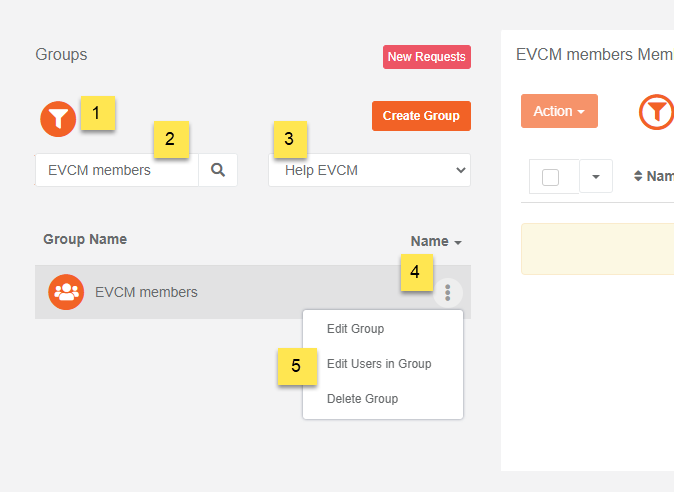
Task: Click the search magnifier icon
Action: 218,170
